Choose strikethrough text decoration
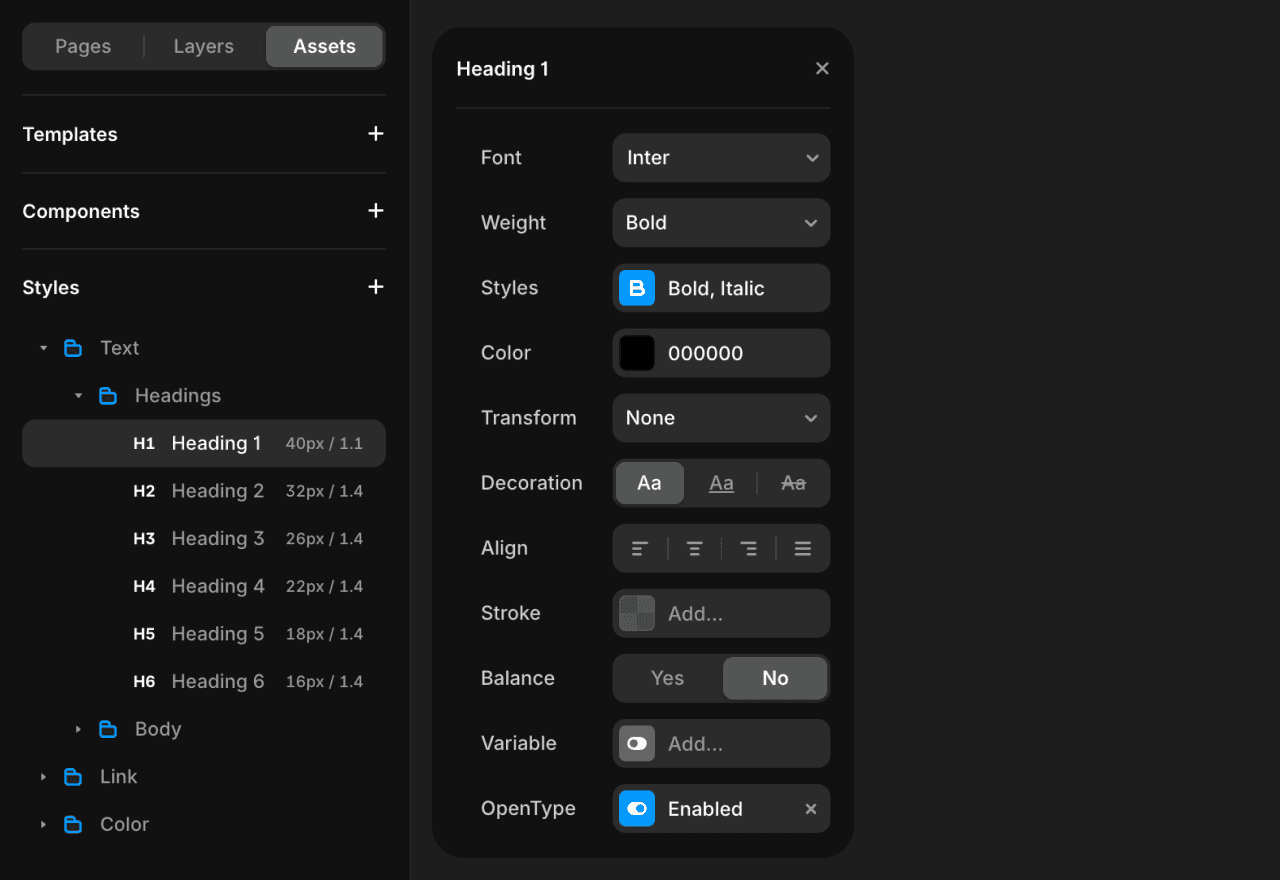Screen dimensions: 1280x880 pos(793,483)
